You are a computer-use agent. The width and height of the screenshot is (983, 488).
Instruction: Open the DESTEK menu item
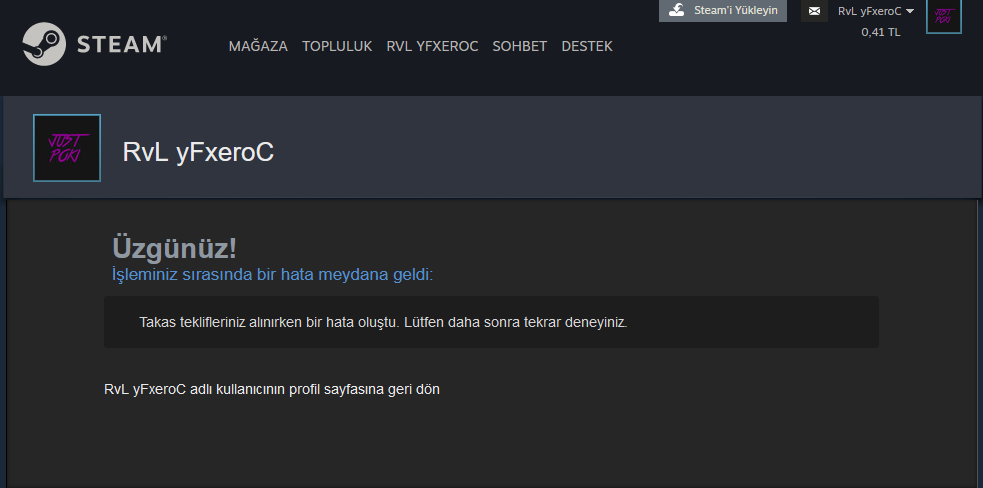587,46
